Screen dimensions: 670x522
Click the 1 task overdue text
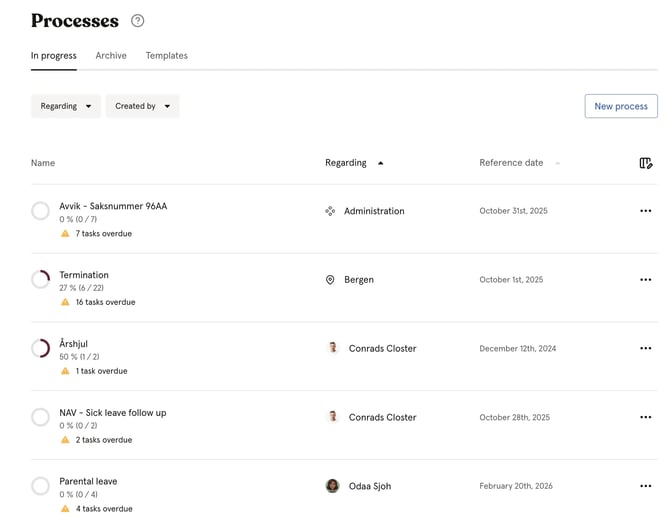point(102,371)
